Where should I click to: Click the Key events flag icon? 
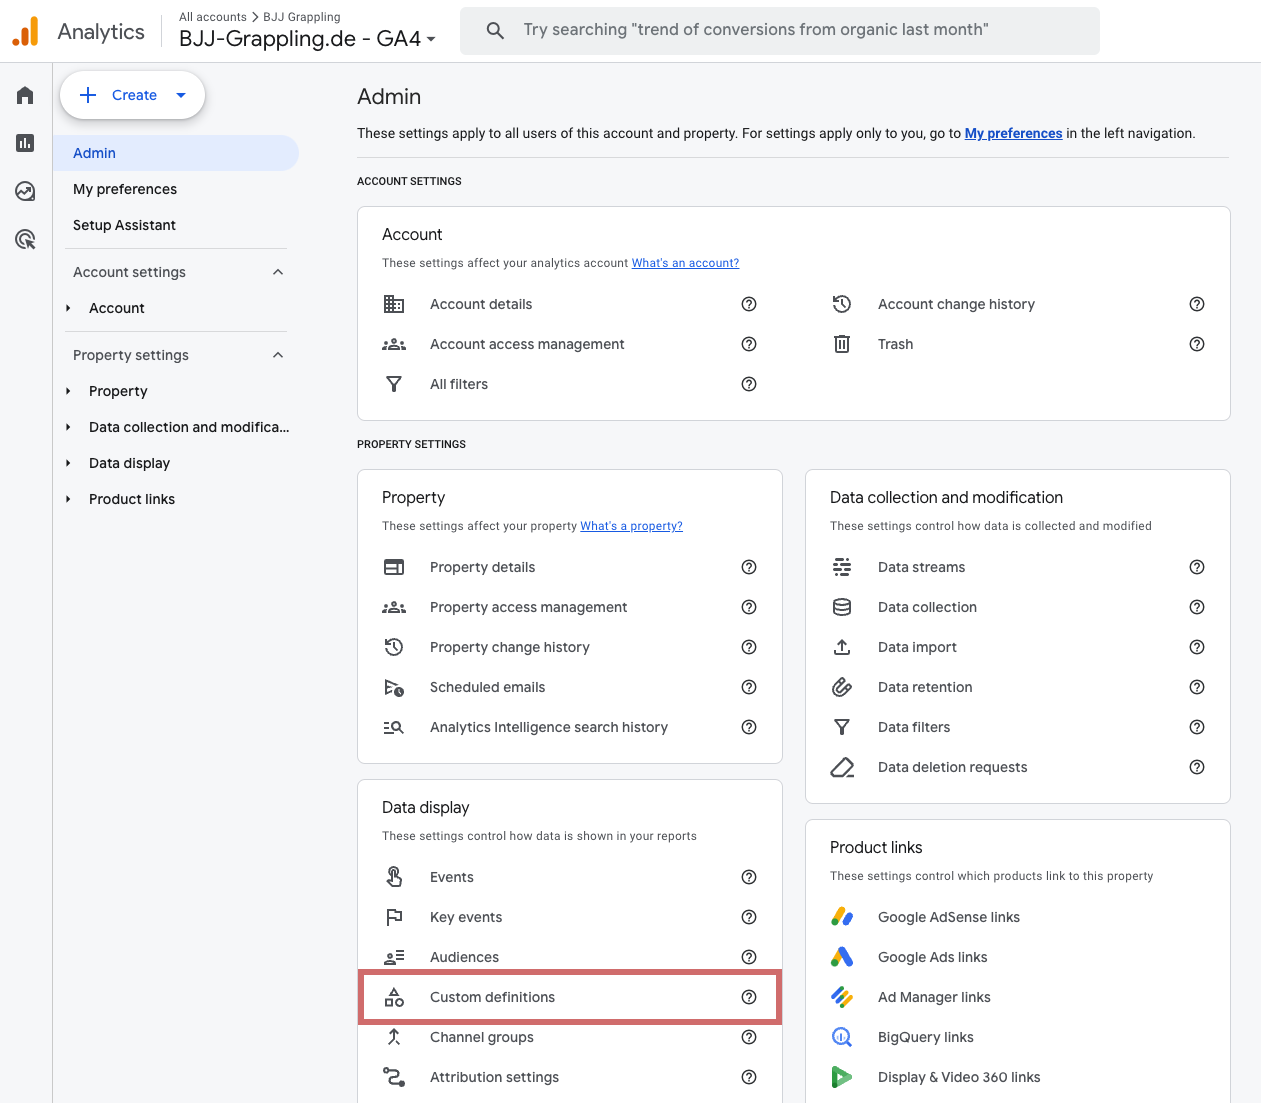(x=394, y=917)
